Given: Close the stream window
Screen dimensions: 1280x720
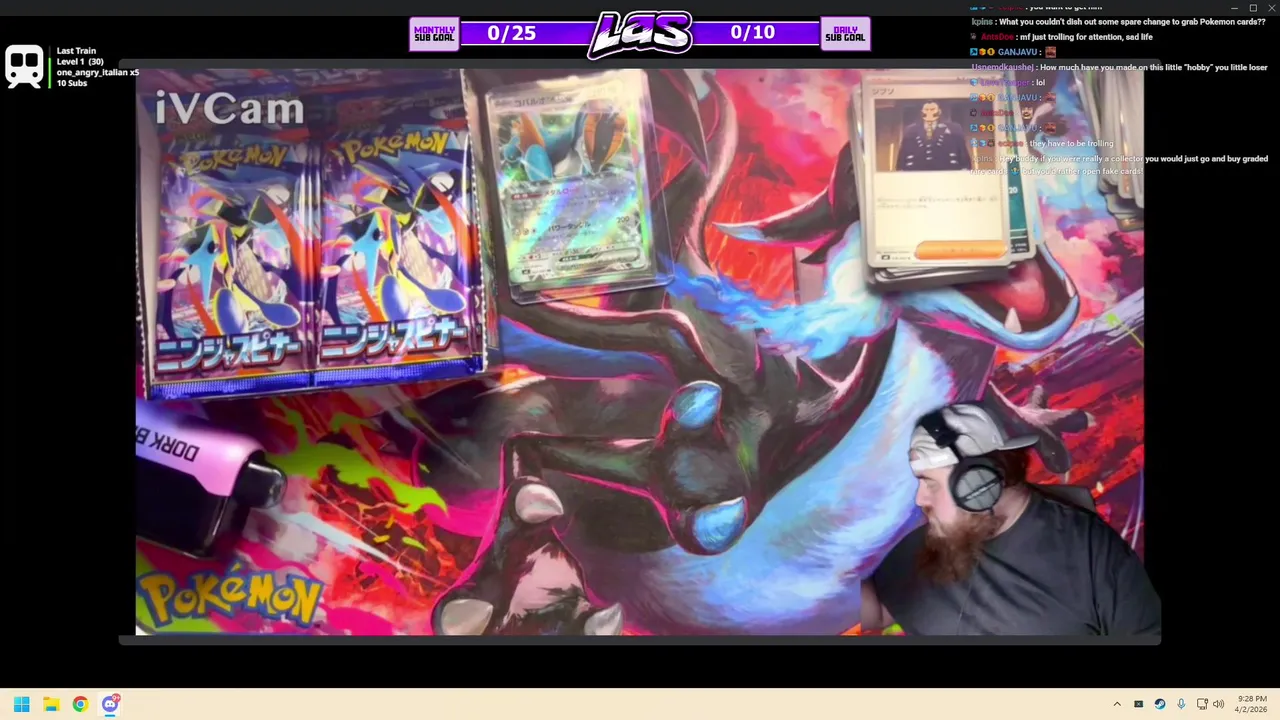Looking at the screenshot, I should [x=1271, y=8].
